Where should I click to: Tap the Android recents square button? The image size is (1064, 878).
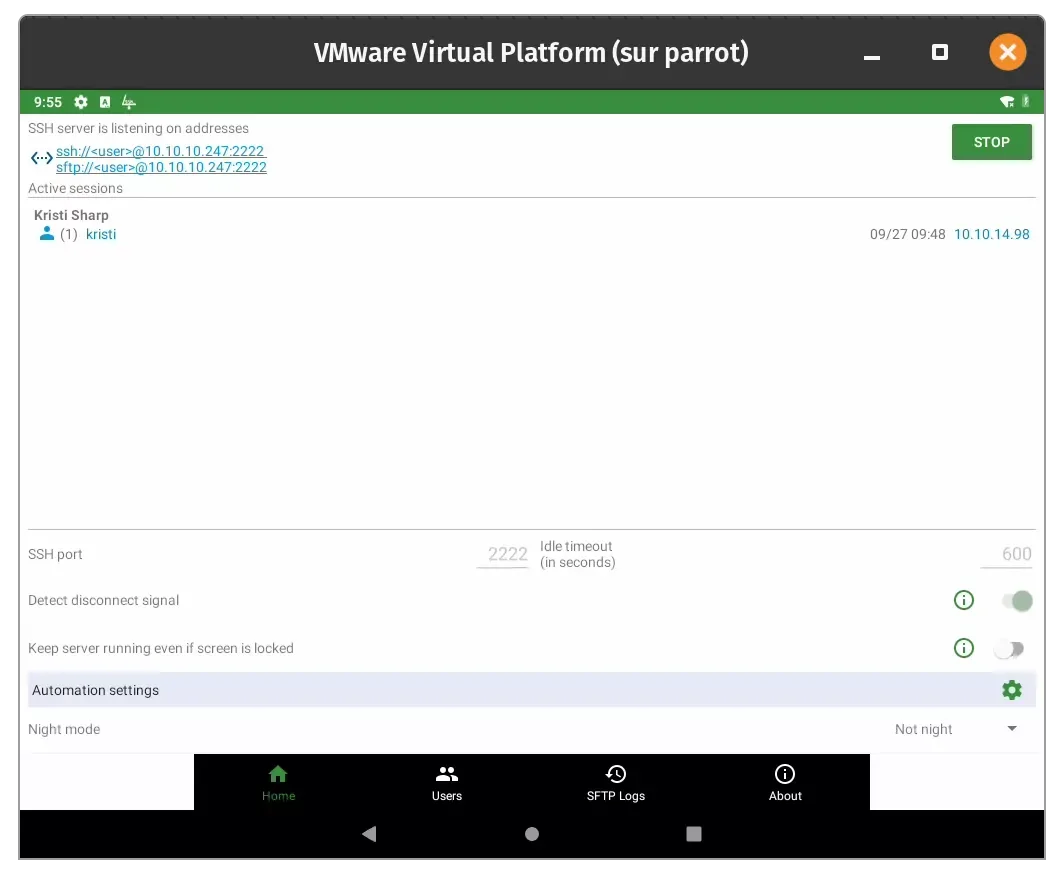coord(694,834)
